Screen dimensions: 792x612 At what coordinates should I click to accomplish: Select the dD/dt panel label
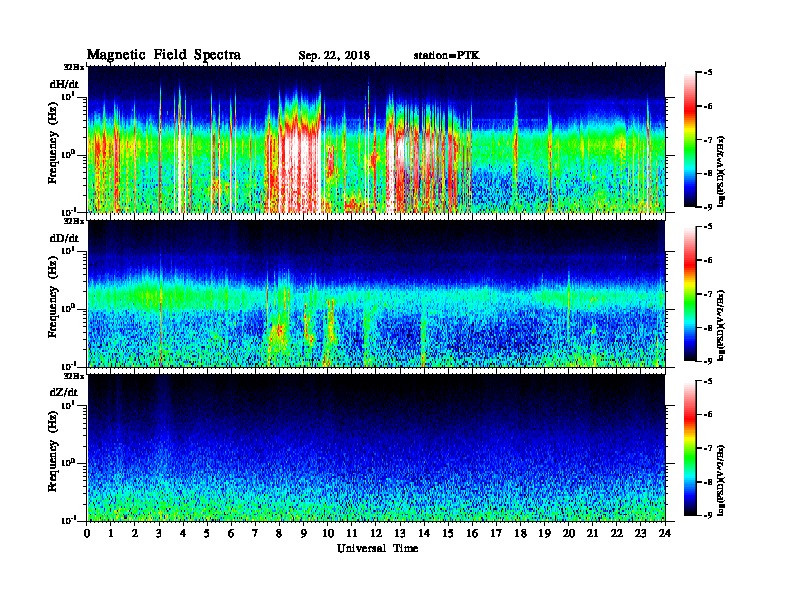(x=64, y=238)
